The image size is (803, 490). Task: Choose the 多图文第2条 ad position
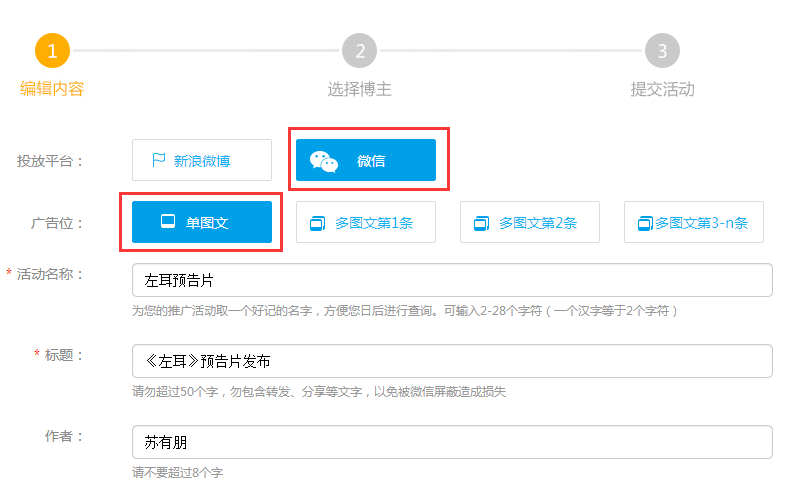530,222
